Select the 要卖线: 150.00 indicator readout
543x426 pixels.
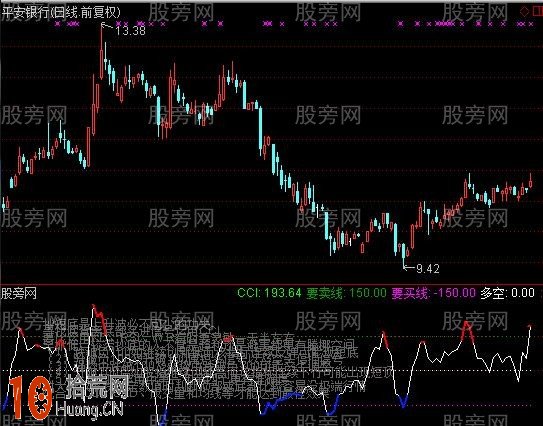click(346, 293)
